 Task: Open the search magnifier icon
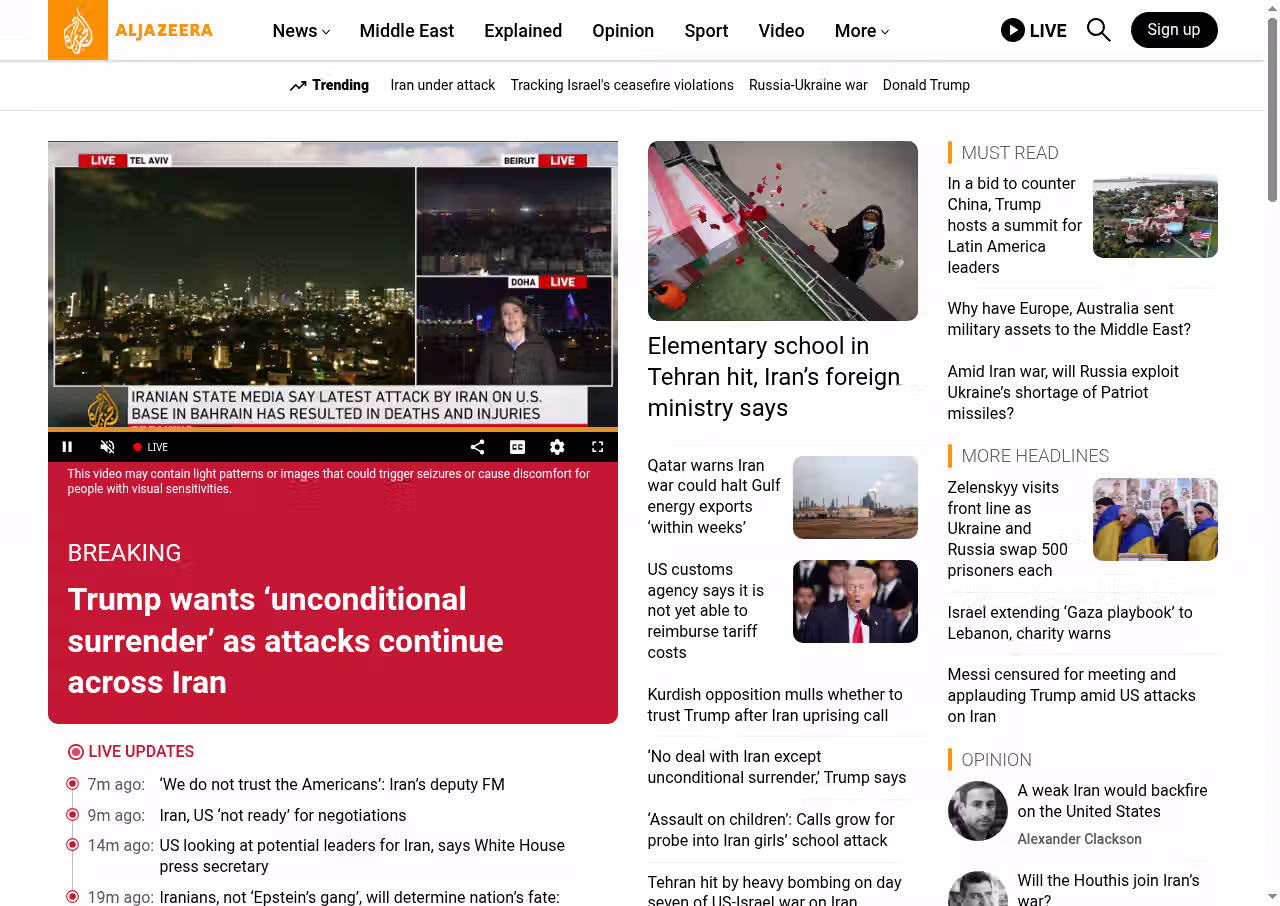(1098, 30)
